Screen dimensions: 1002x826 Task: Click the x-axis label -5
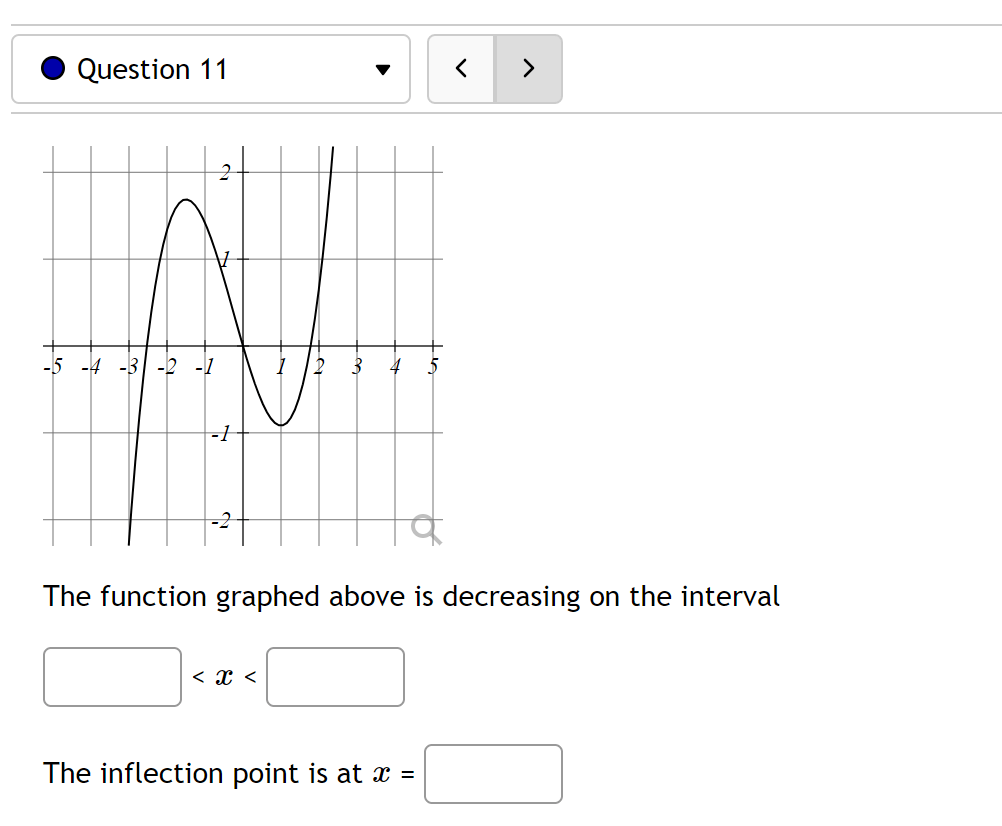(x=53, y=367)
